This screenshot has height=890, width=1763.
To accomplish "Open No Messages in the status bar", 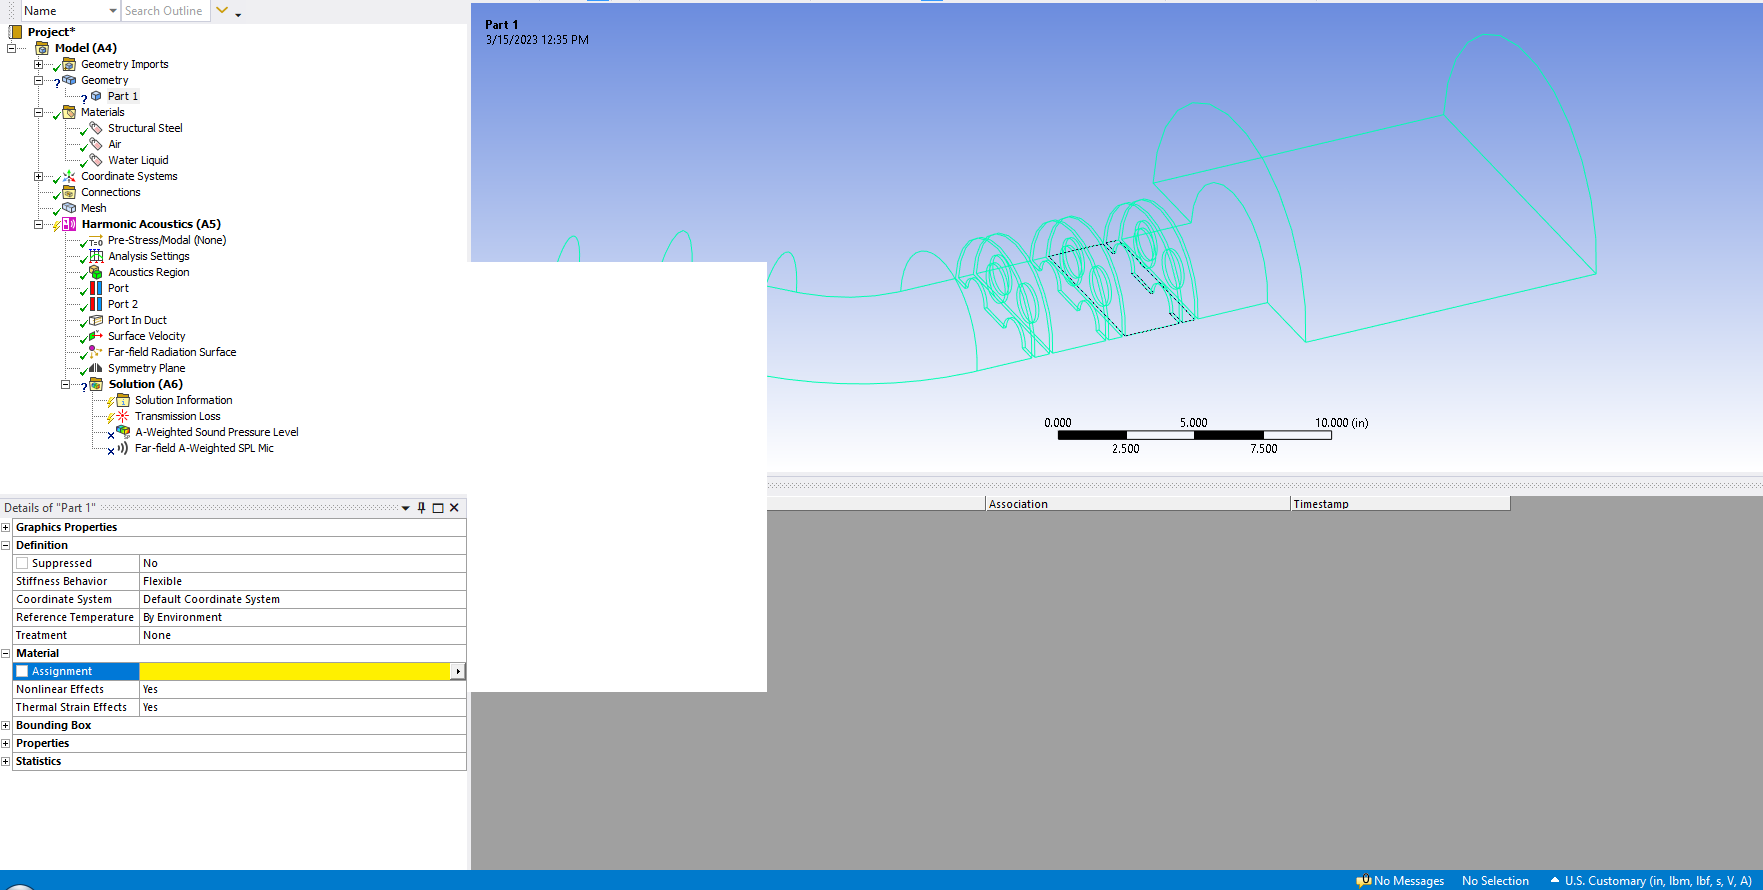I will (1400, 881).
